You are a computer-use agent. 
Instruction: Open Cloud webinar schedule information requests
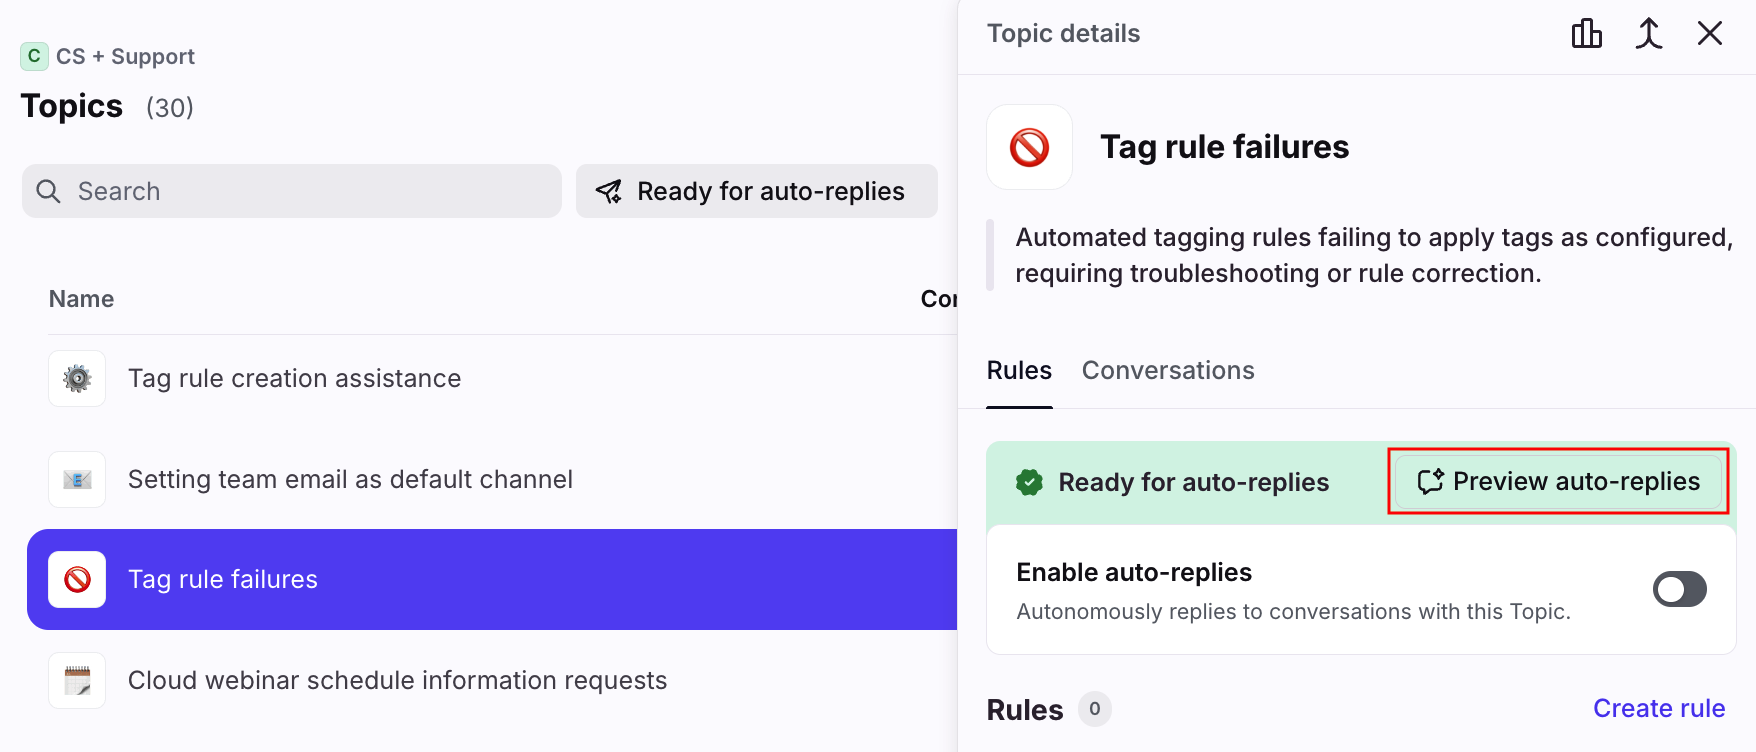(397, 681)
